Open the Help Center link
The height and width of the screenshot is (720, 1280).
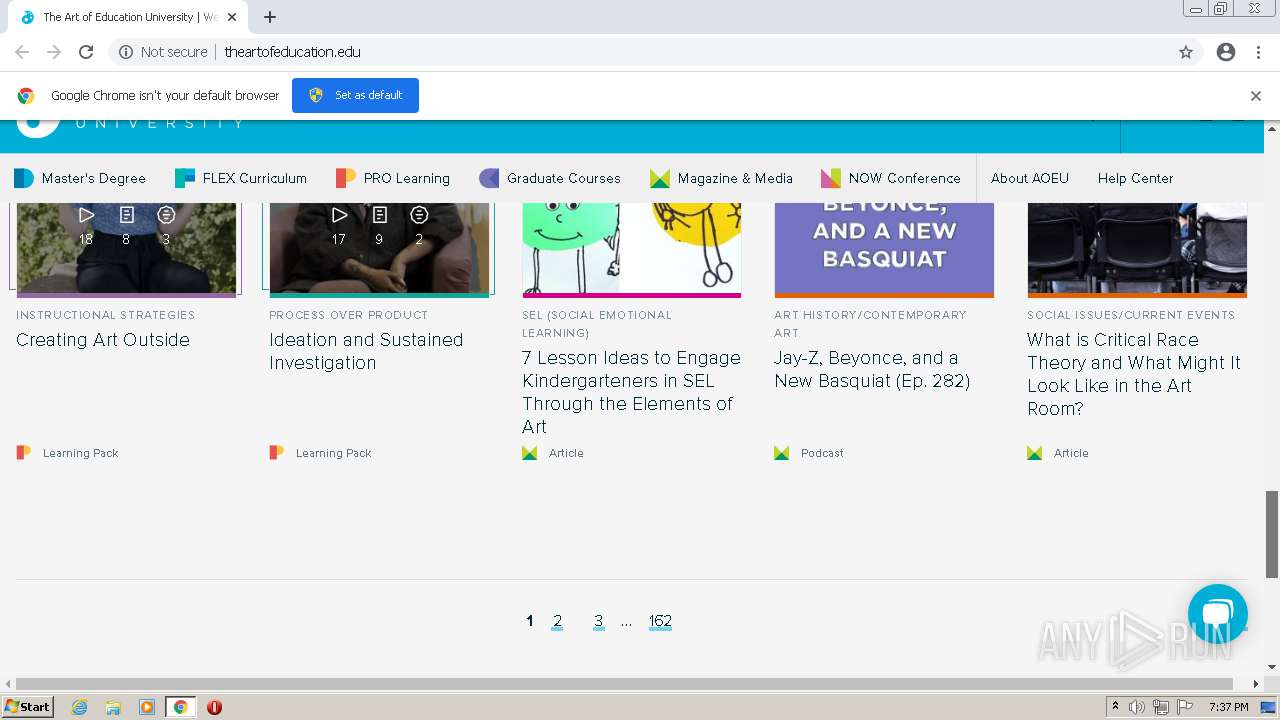point(1135,178)
